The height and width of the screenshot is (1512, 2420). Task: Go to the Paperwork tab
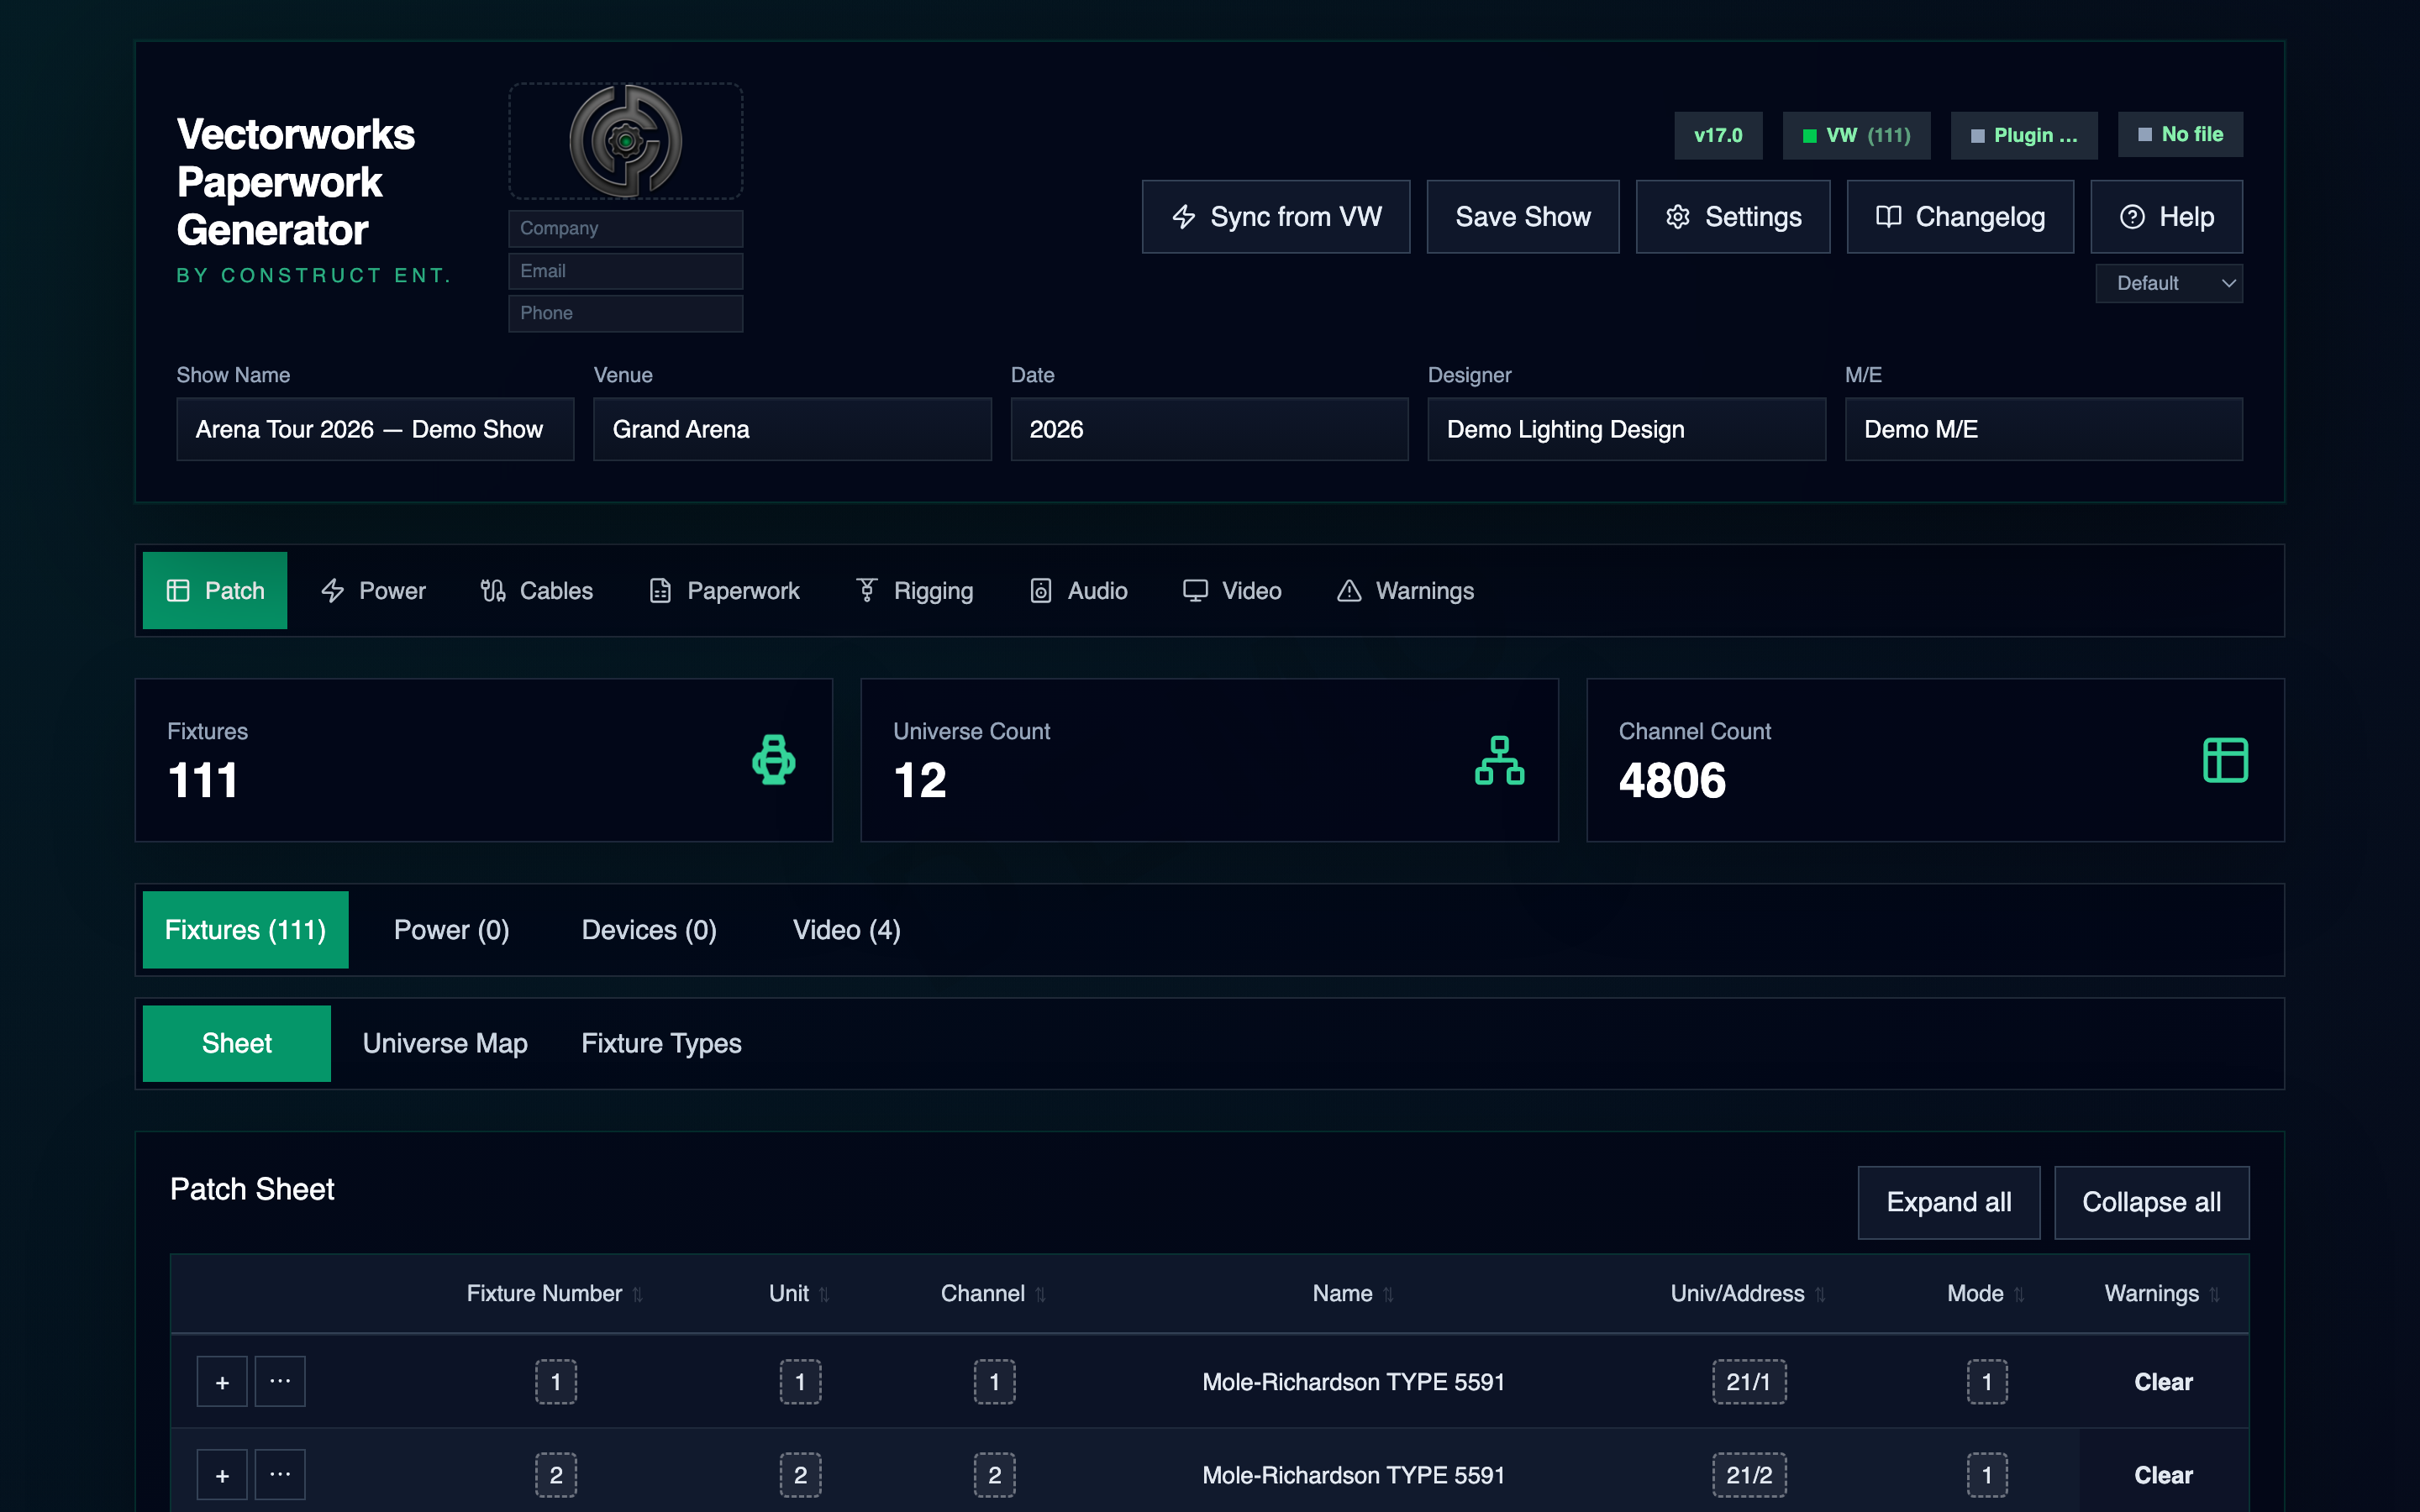[x=724, y=591]
